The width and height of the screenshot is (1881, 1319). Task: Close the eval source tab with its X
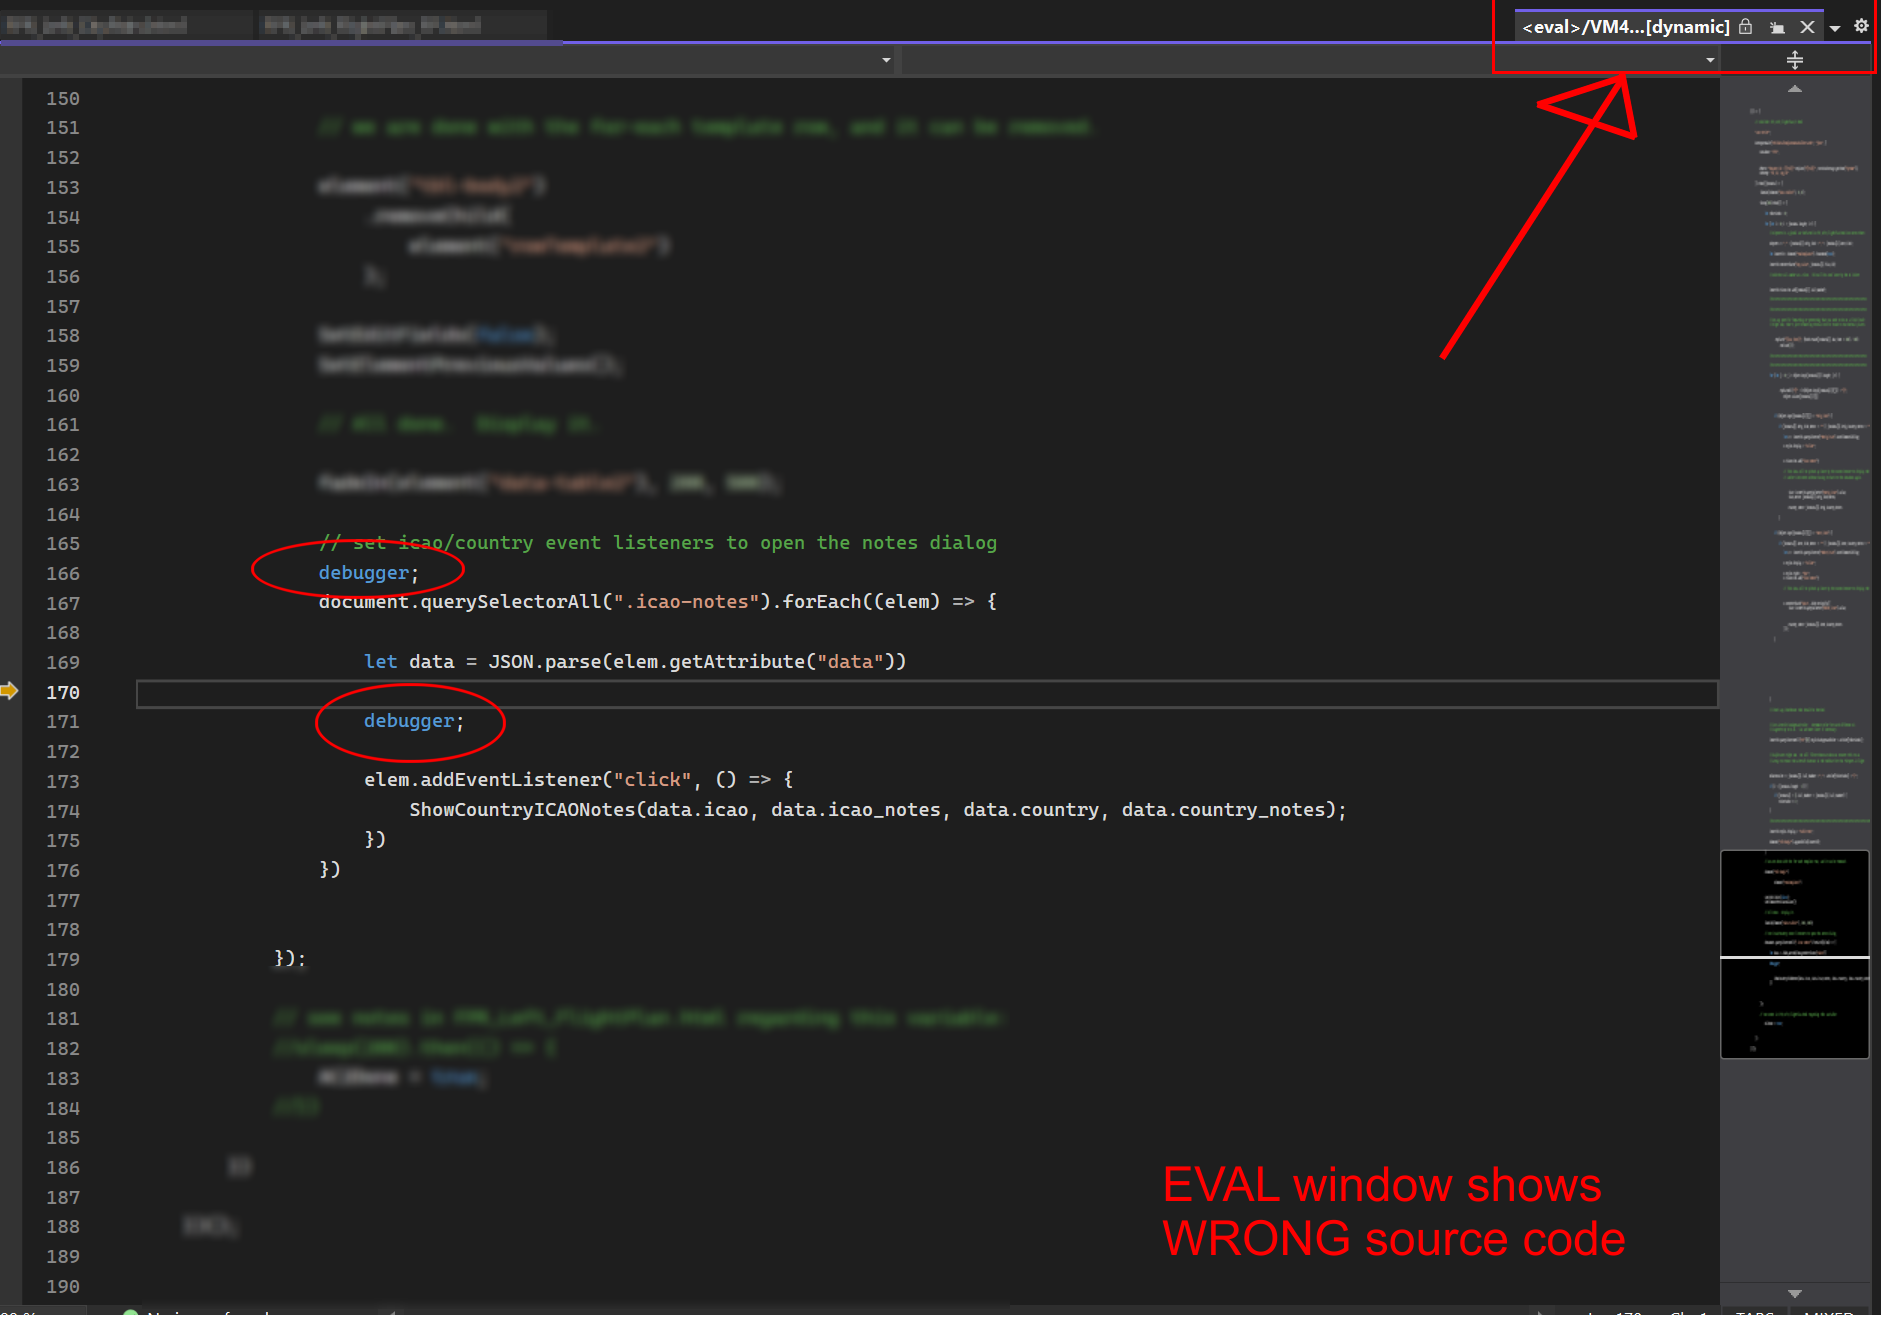pyautogui.click(x=1807, y=27)
